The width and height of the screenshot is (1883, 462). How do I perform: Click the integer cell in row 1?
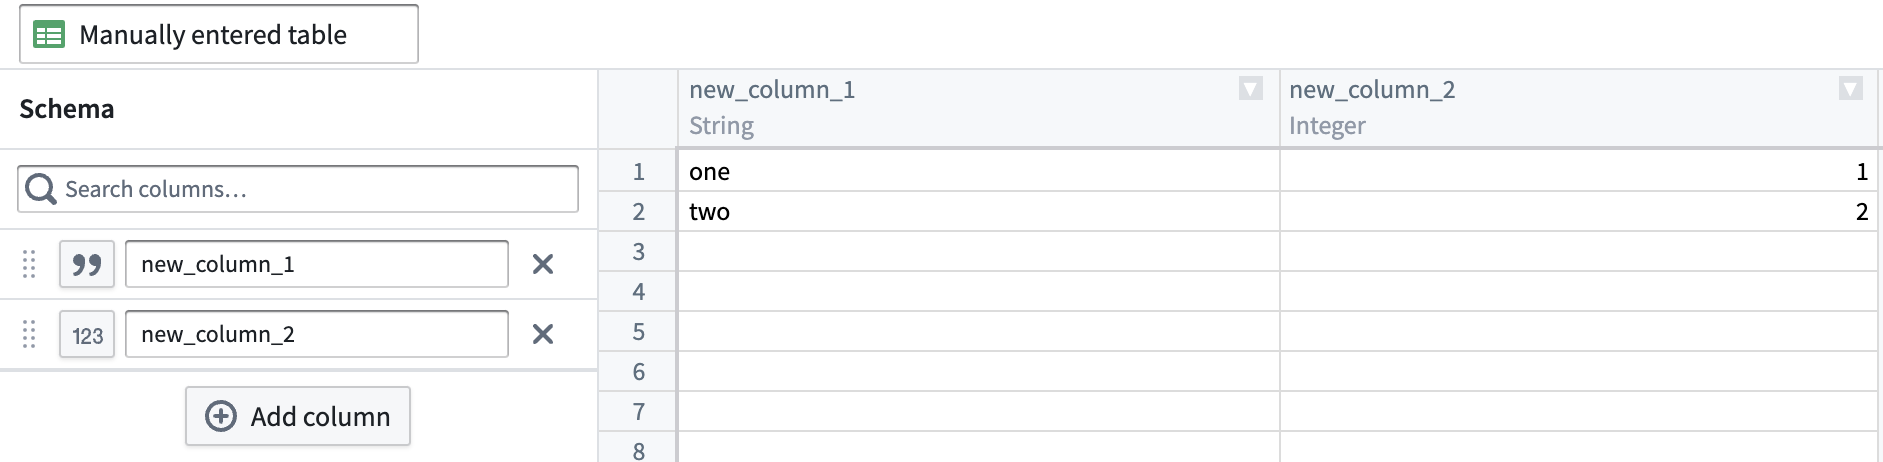coord(1578,172)
